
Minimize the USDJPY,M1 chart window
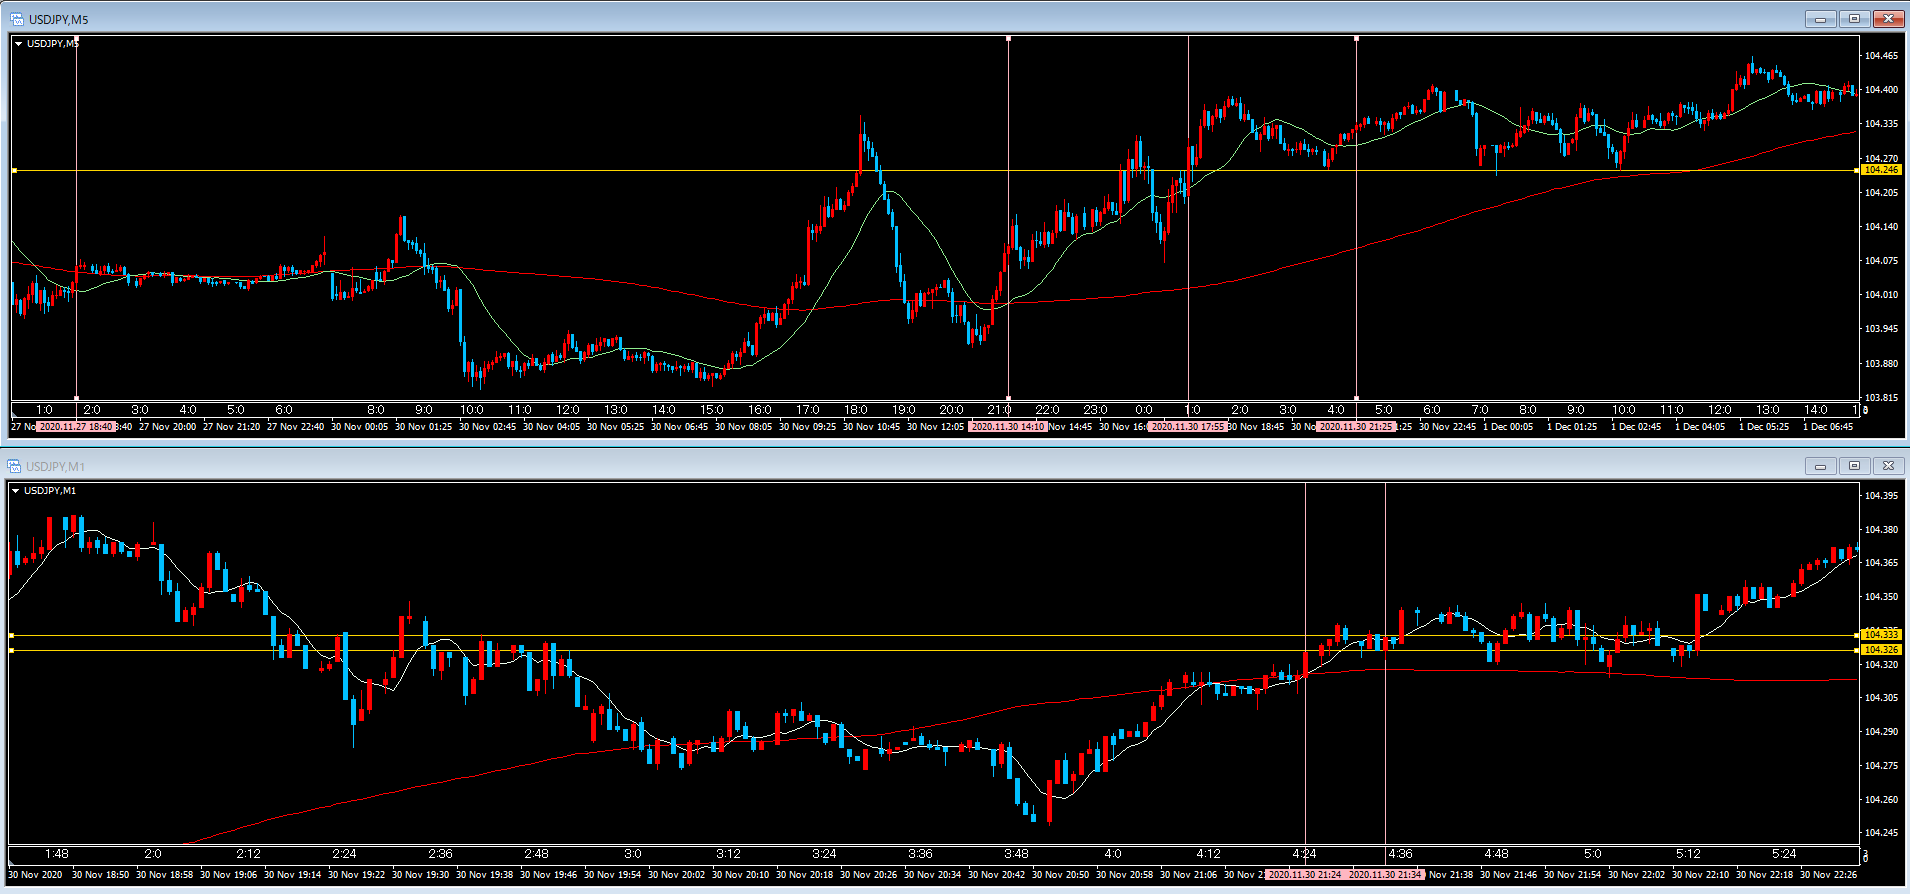click(1820, 466)
